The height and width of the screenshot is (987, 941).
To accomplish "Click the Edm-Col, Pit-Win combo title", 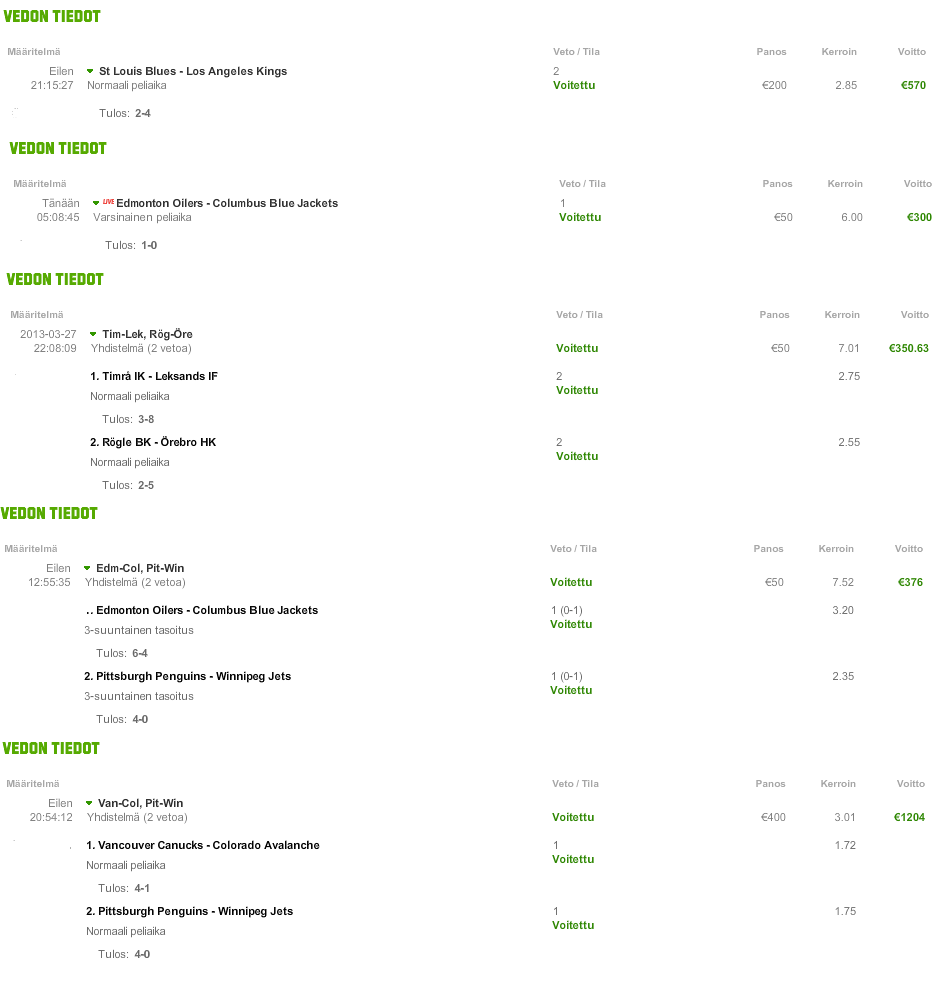I will tap(140, 568).
